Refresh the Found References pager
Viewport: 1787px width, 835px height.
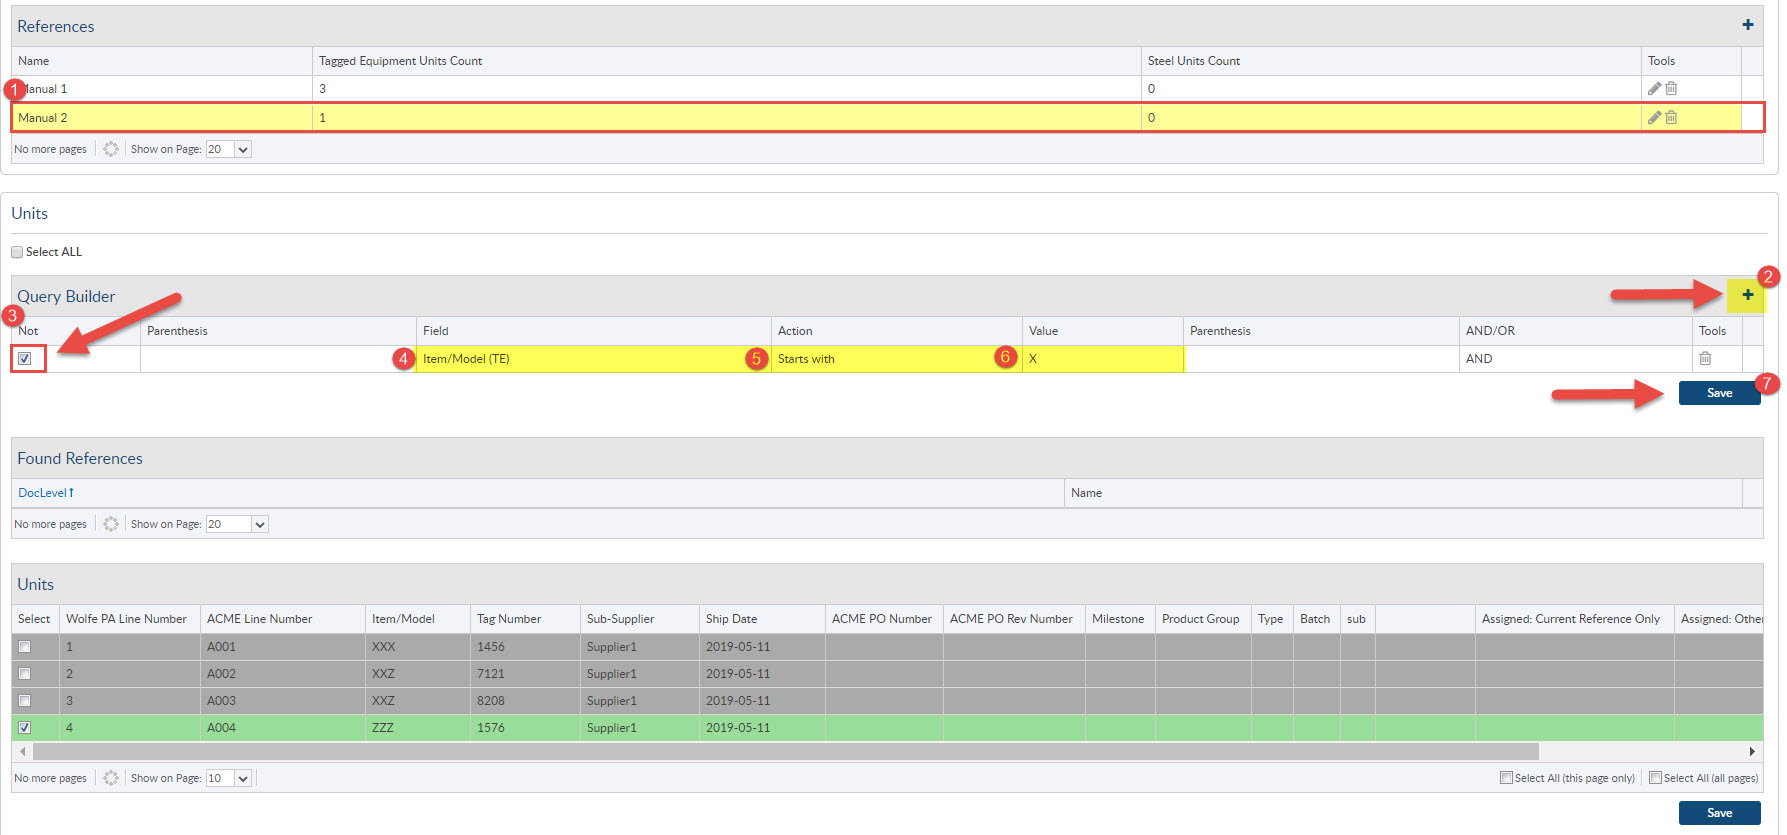111,524
